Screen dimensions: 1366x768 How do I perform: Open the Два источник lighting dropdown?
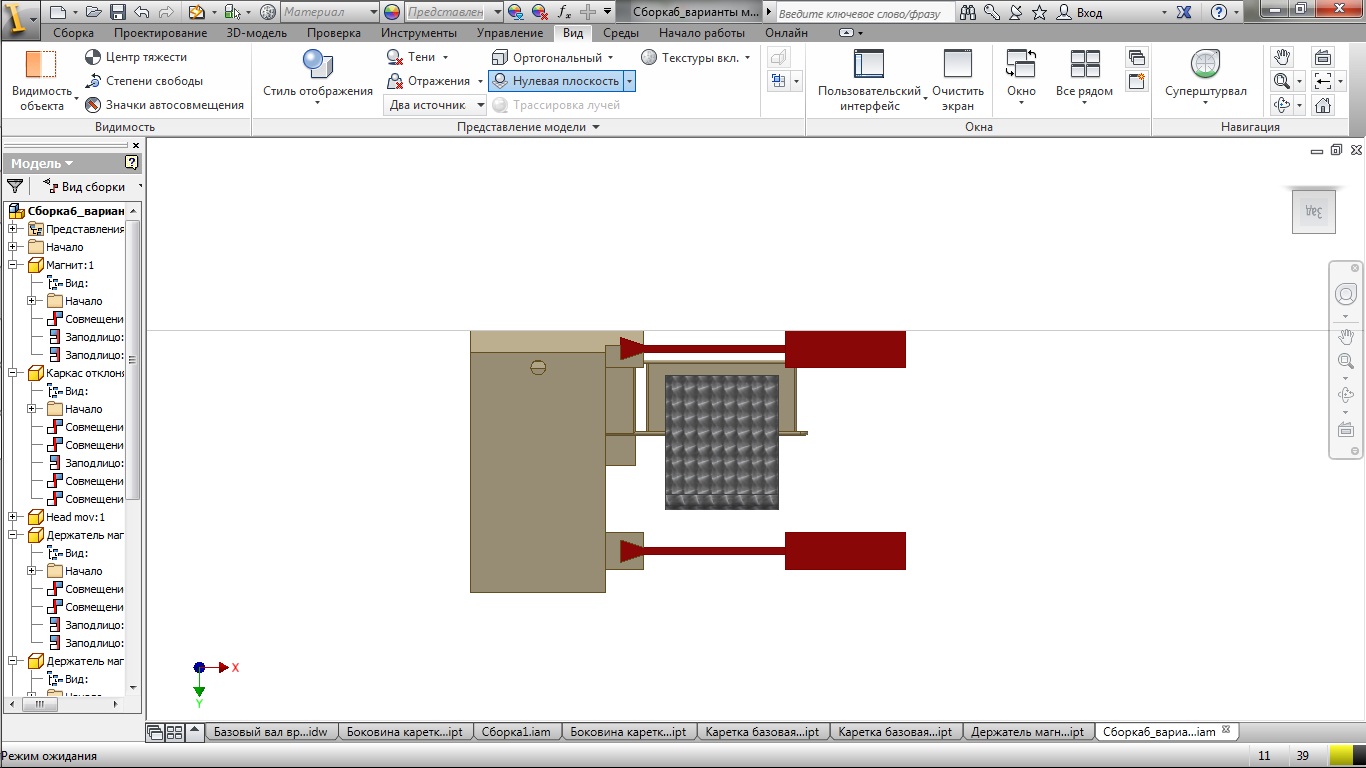(x=435, y=105)
